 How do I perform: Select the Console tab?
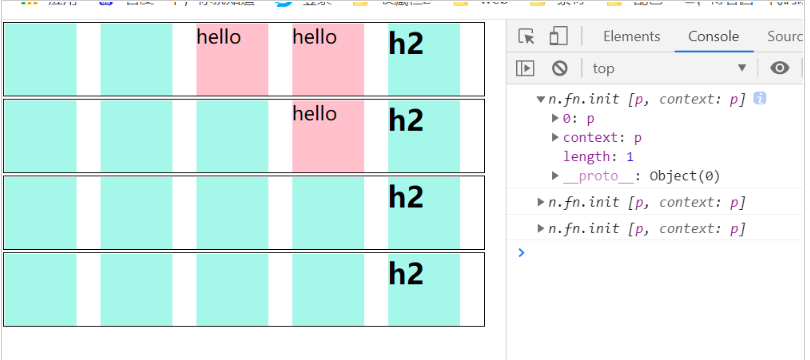[713, 37]
